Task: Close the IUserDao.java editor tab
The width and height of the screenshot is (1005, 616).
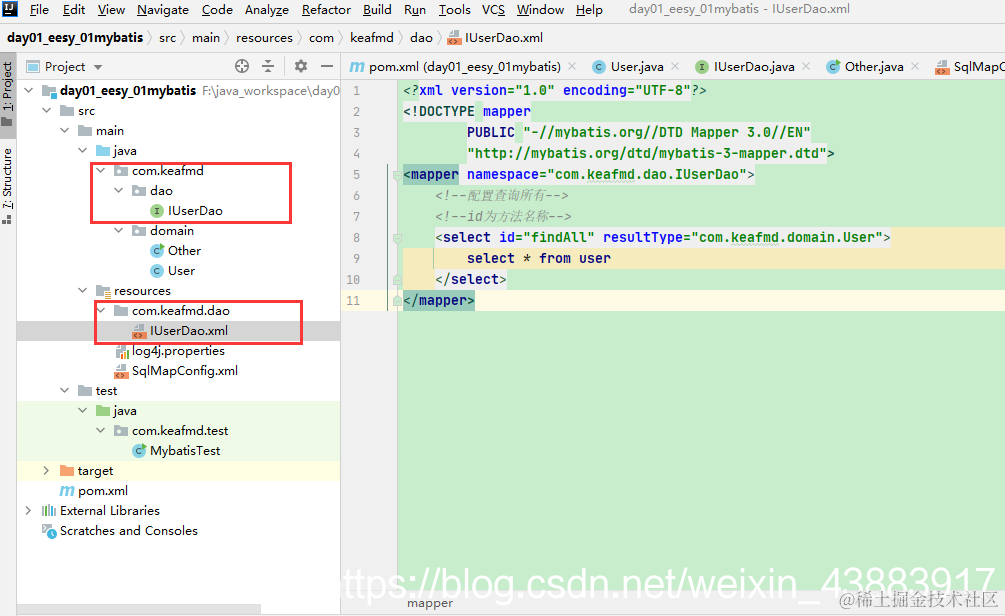Action: click(x=806, y=66)
